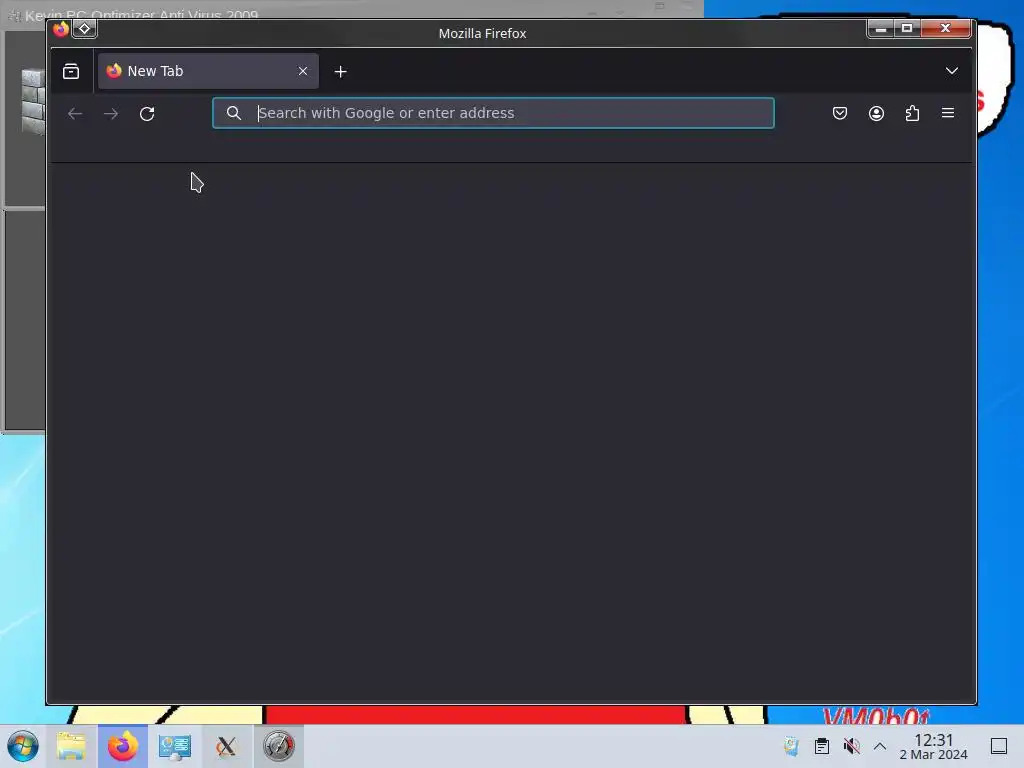
Task: Close the Mozilla Firefox window
Action: 945,28
